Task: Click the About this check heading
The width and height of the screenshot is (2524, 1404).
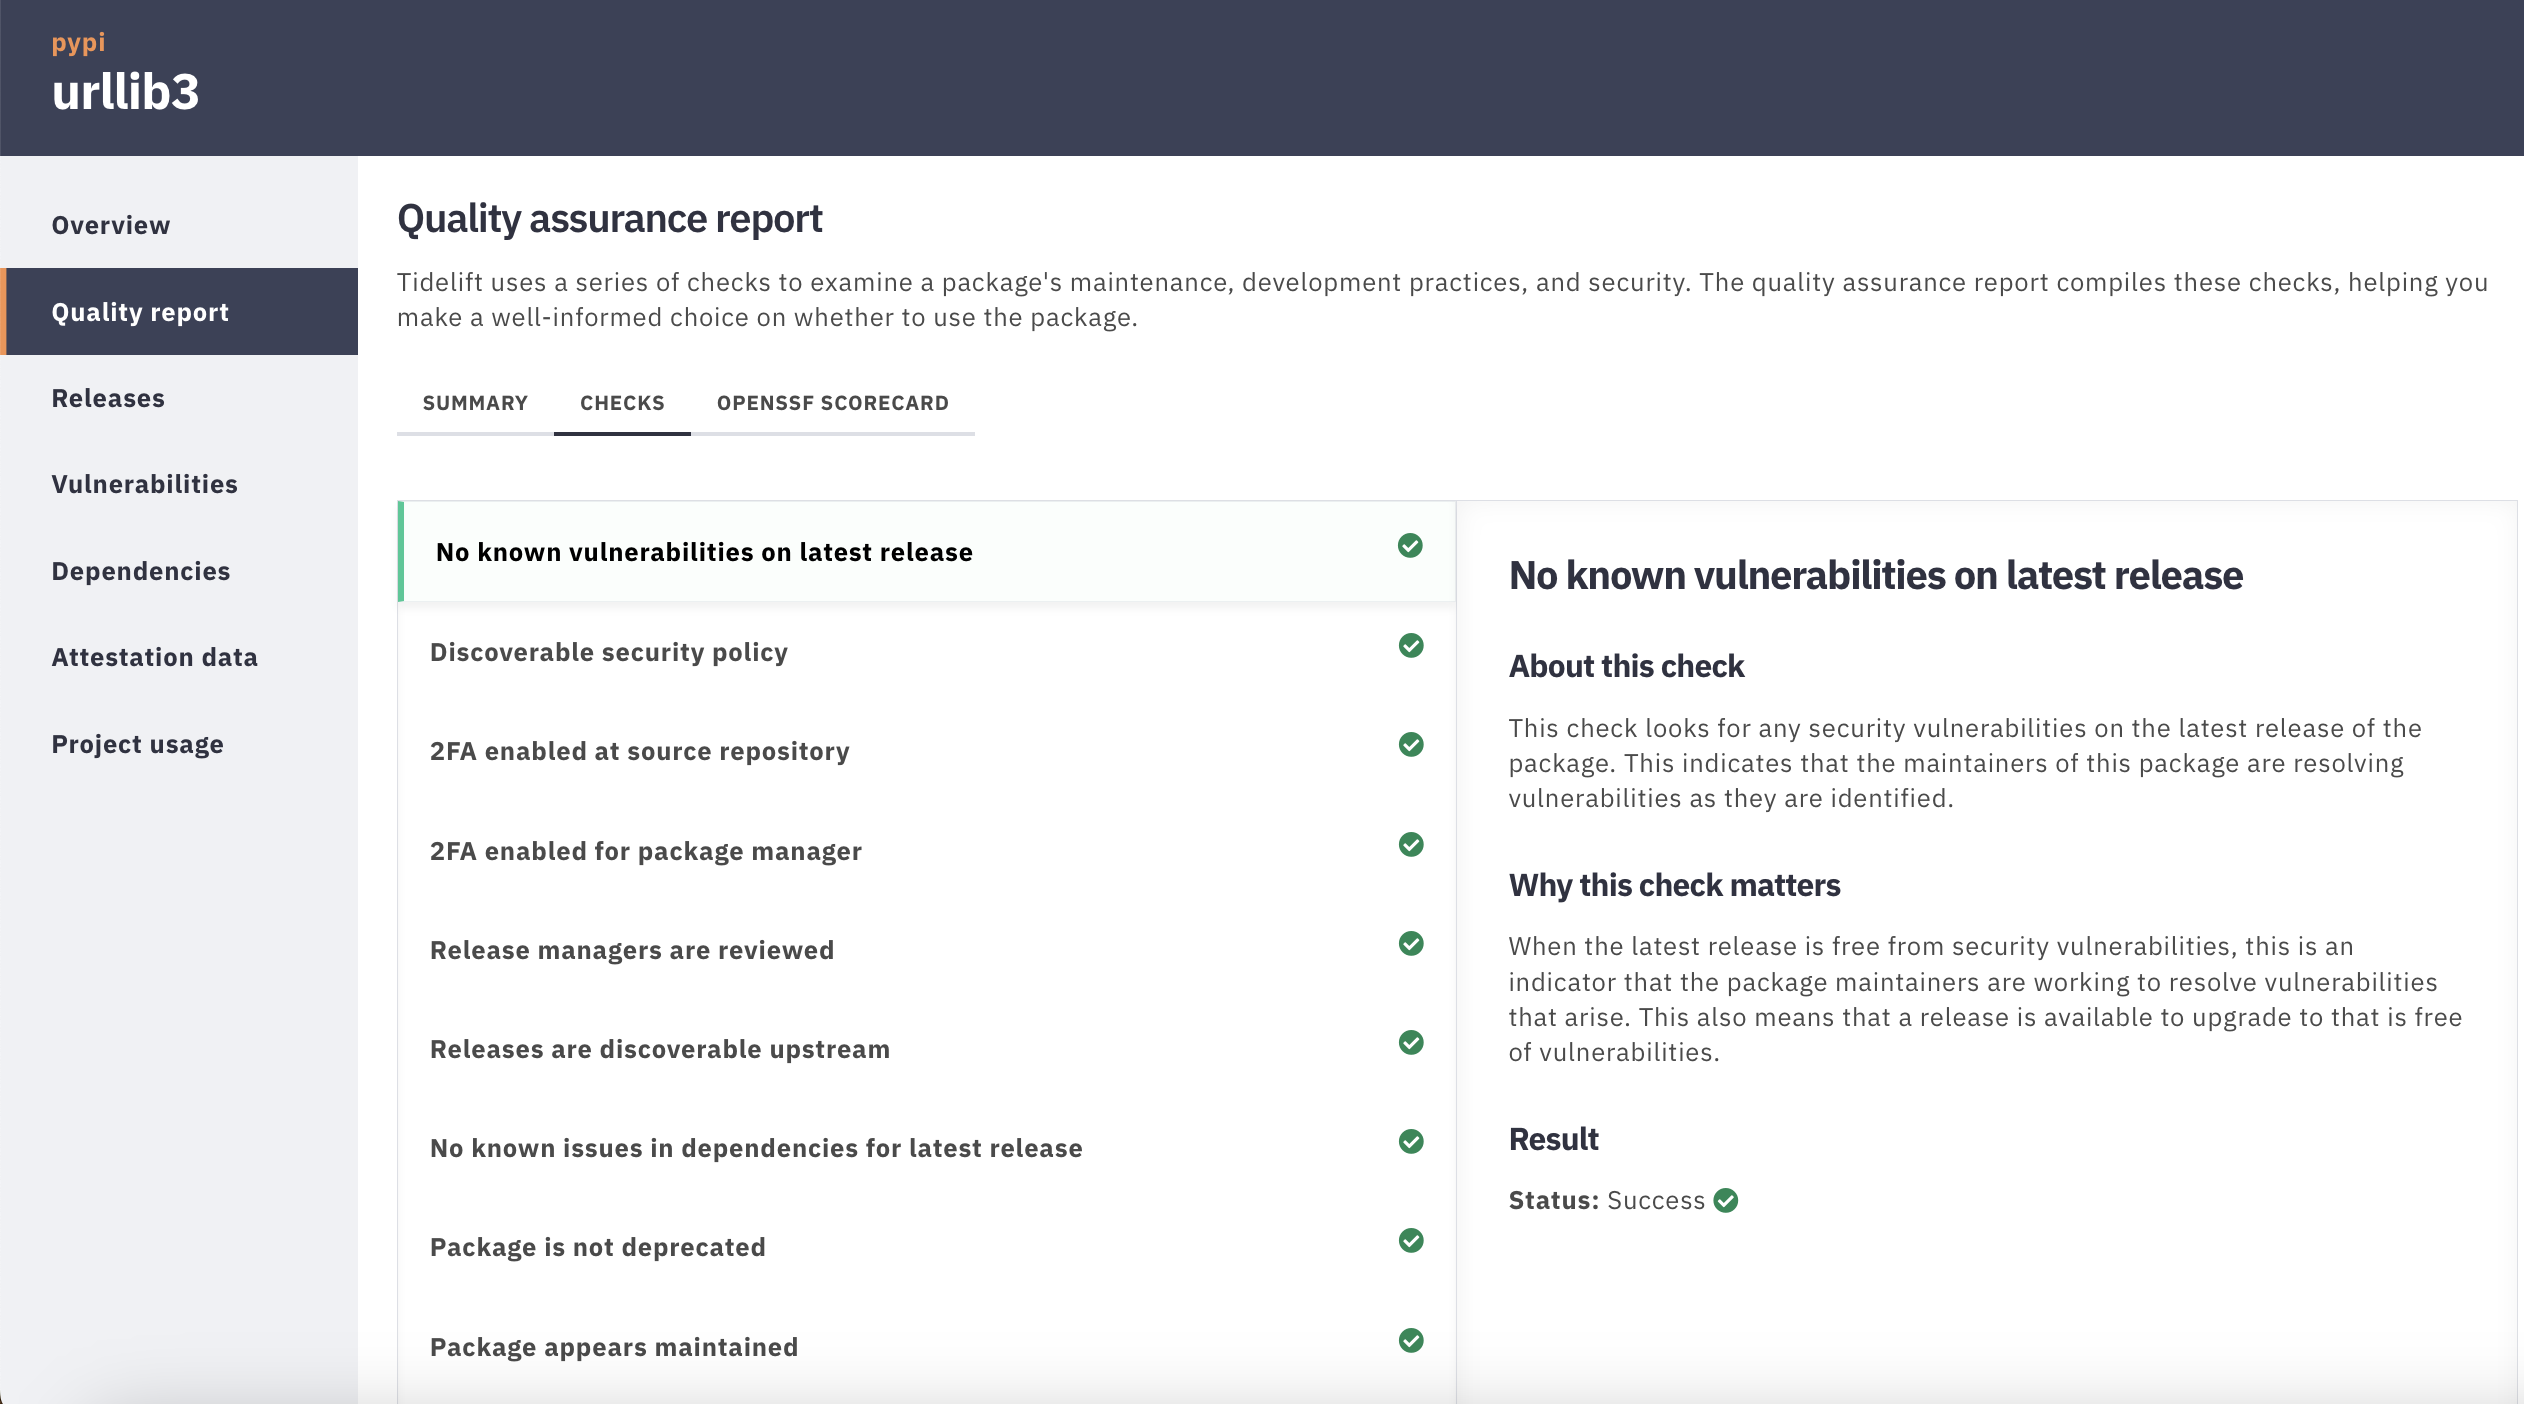Action: [1626, 666]
